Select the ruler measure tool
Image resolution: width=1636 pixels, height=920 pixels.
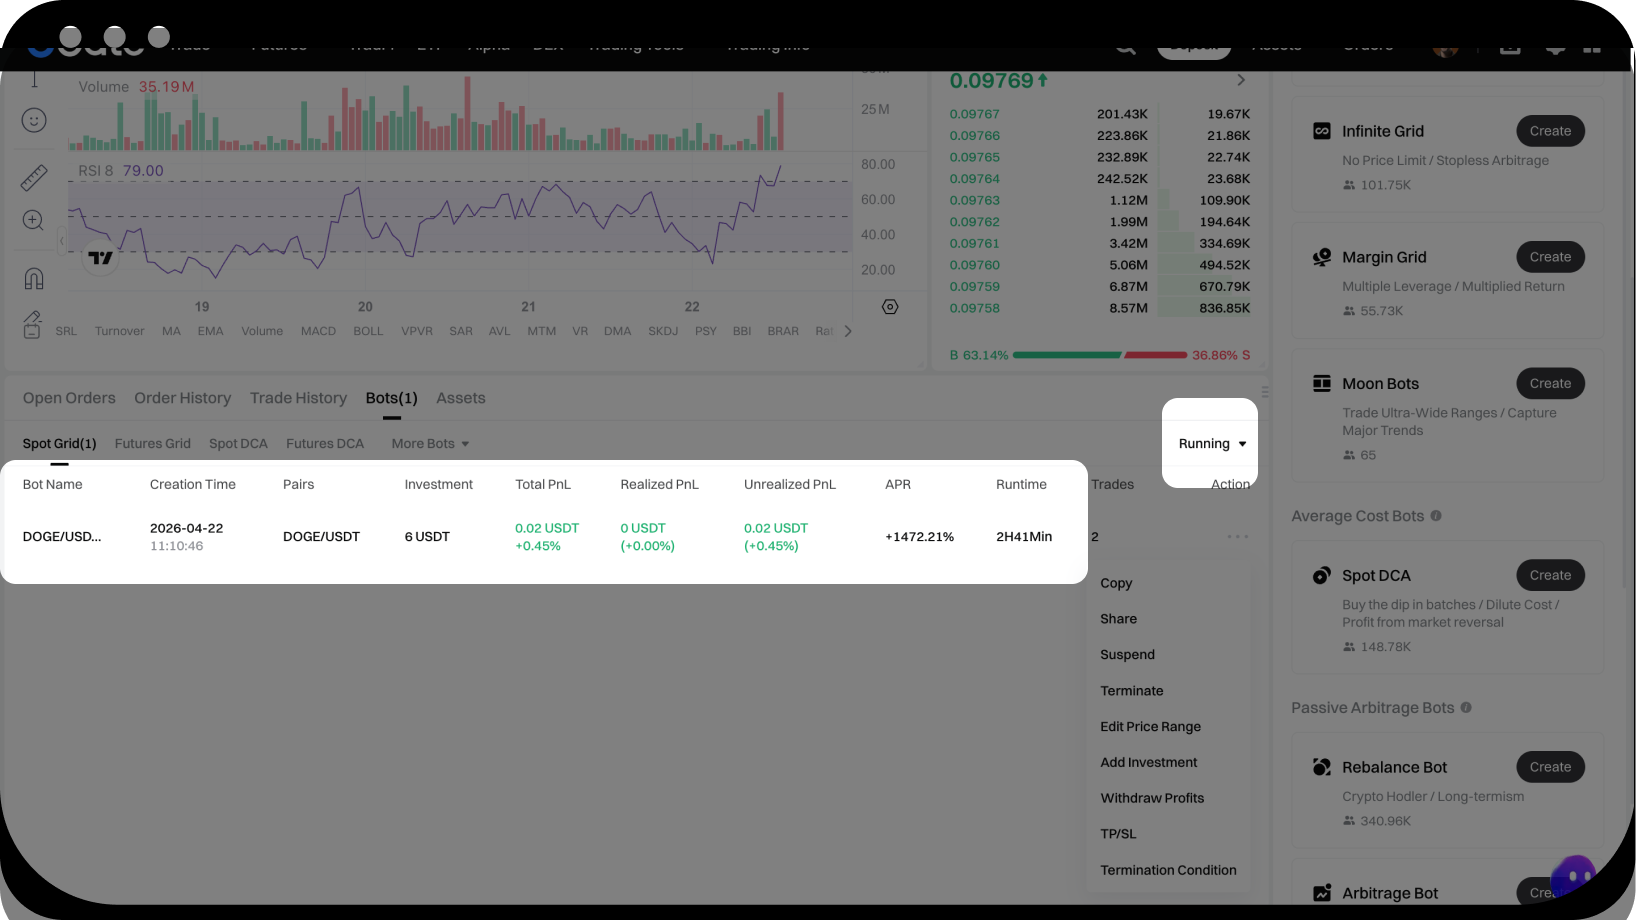coord(34,178)
